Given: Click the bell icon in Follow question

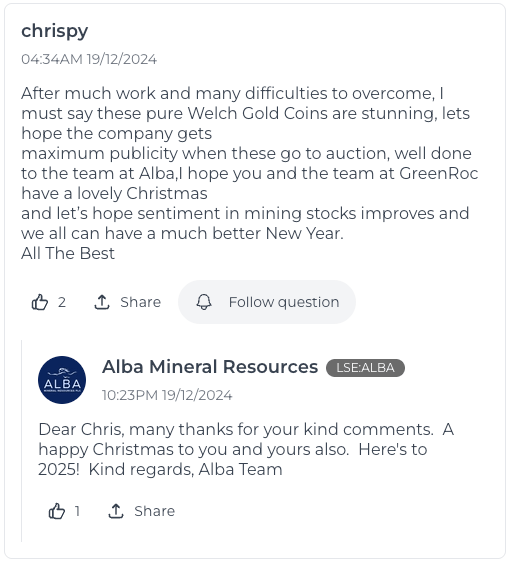Looking at the screenshot, I should tap(204, 302).
